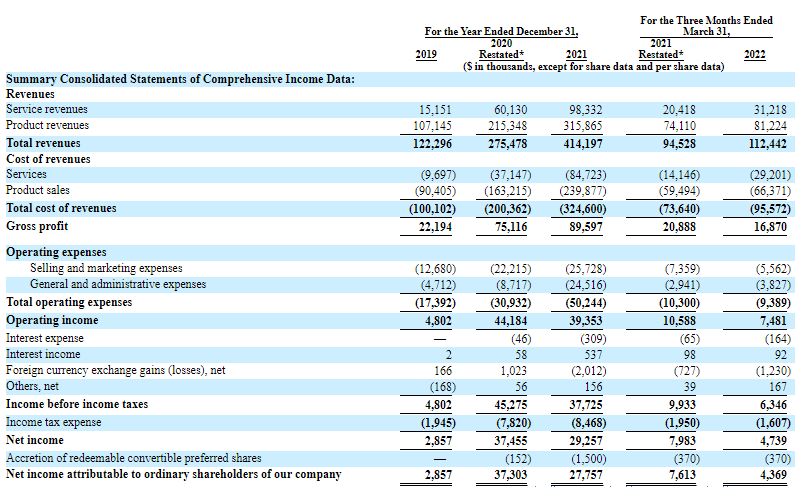Click total revenues value 122,296
Viewport: 806px width, 494px height.
click(432, 144)
